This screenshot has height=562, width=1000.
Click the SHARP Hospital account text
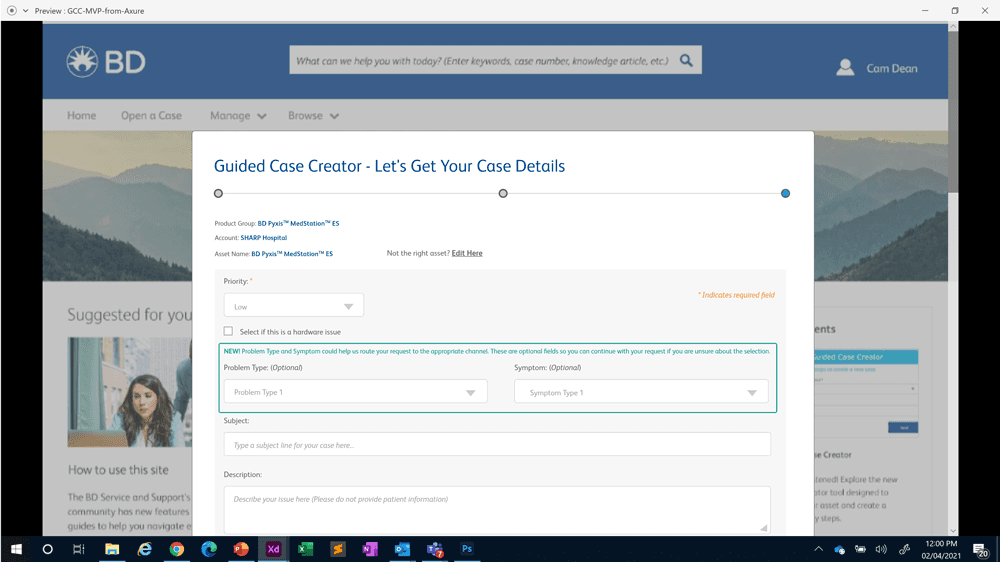coord(263,238)
